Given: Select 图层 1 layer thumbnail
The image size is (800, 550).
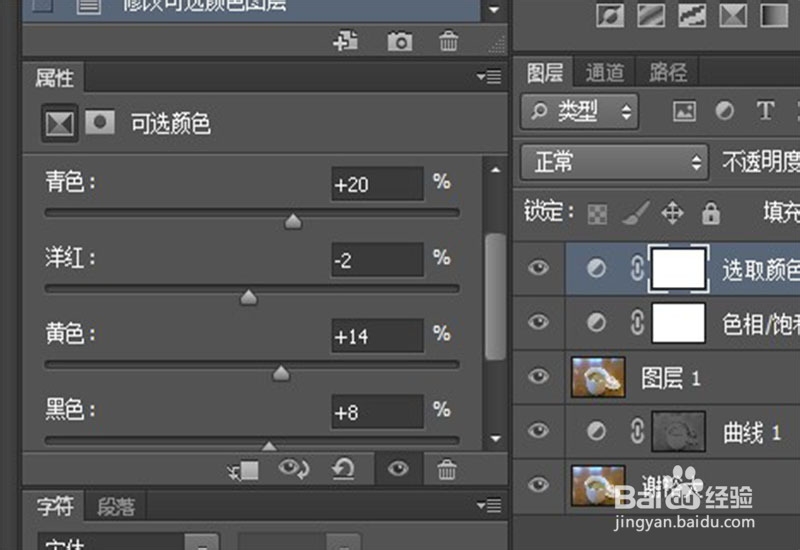Looking at the screenshot, I should [598, 377].
